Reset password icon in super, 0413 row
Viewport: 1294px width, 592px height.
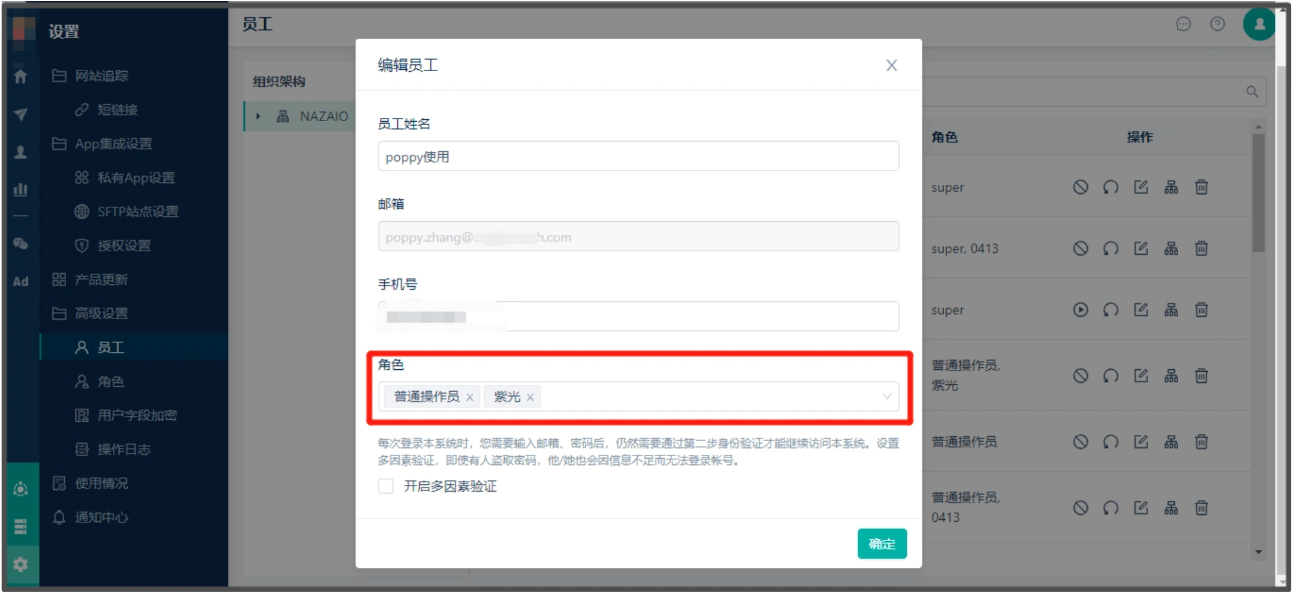click(x=1110, y=249)
